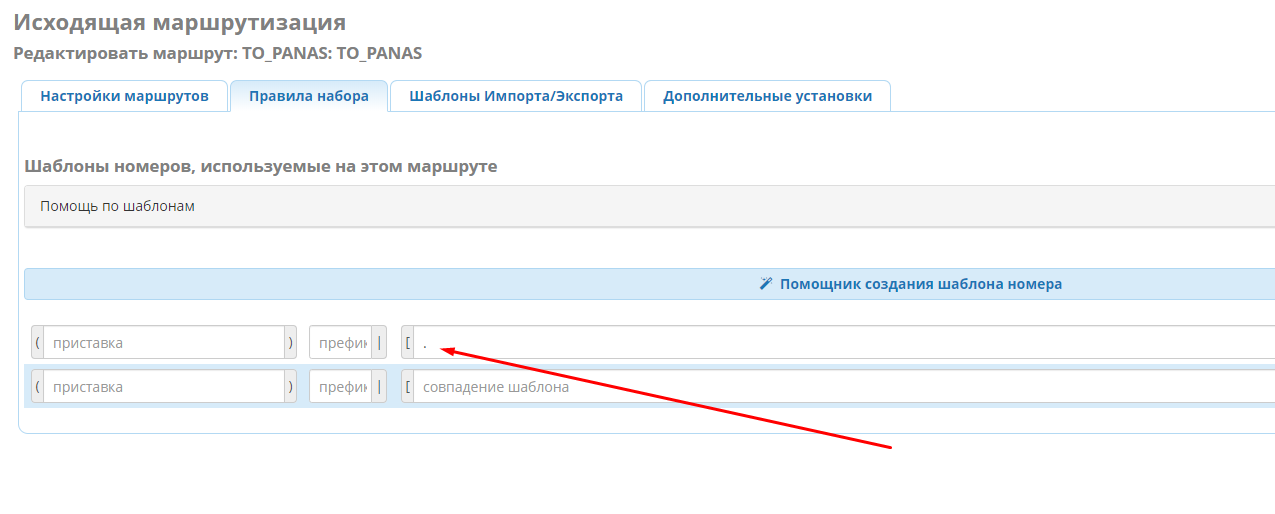Click the empty совпадение шаблона field

pos(840,387)
